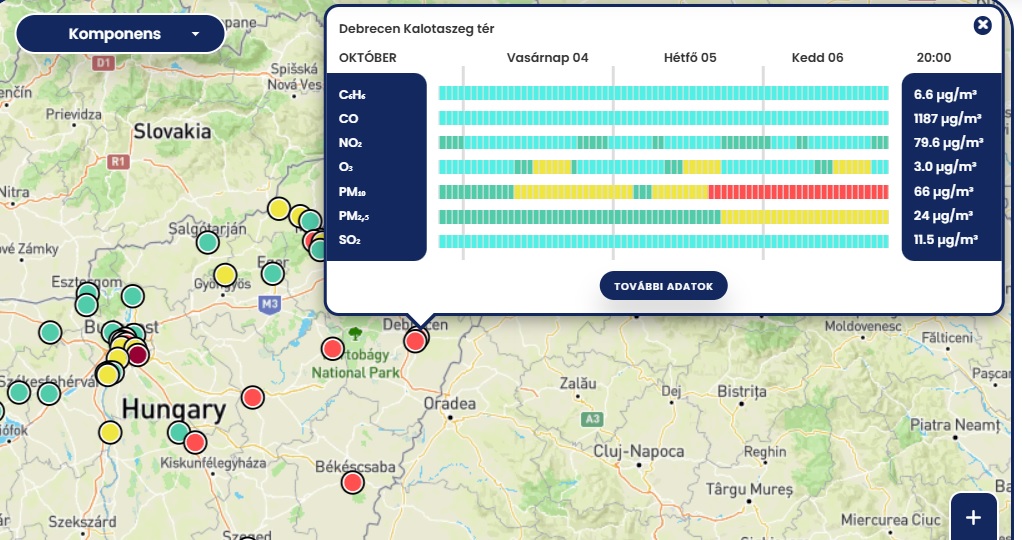
Task: Click the Debrecen Kalotaszeg tér title
Action: [x=416, y=29]
